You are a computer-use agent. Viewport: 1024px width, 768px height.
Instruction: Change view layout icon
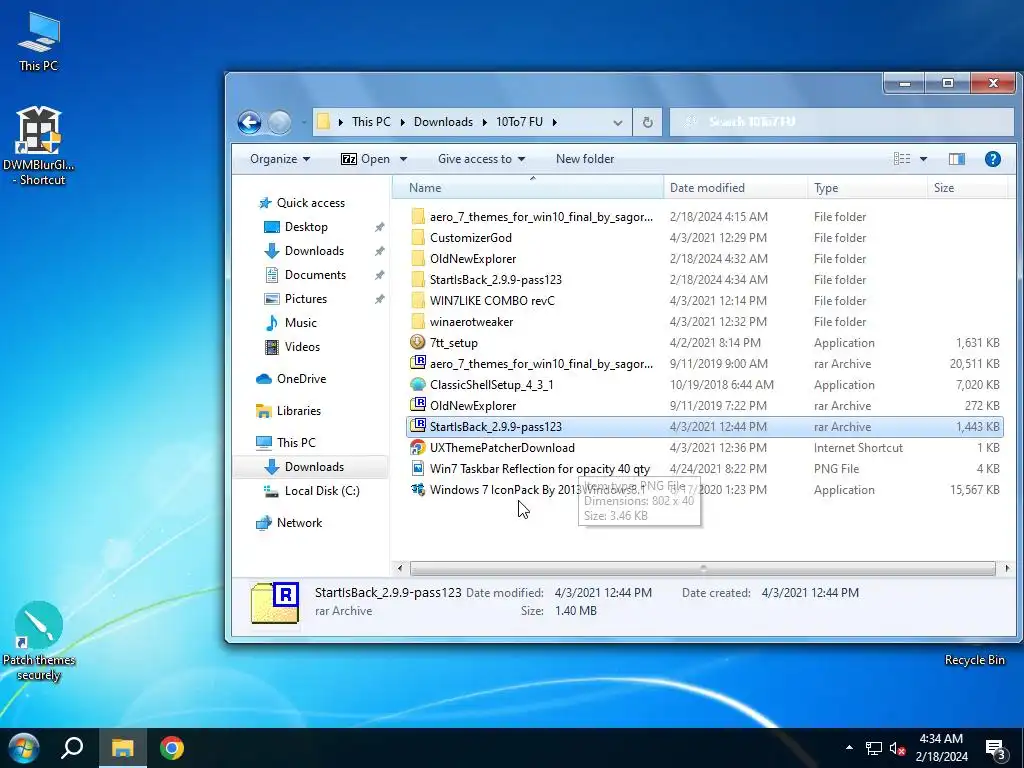902,159
